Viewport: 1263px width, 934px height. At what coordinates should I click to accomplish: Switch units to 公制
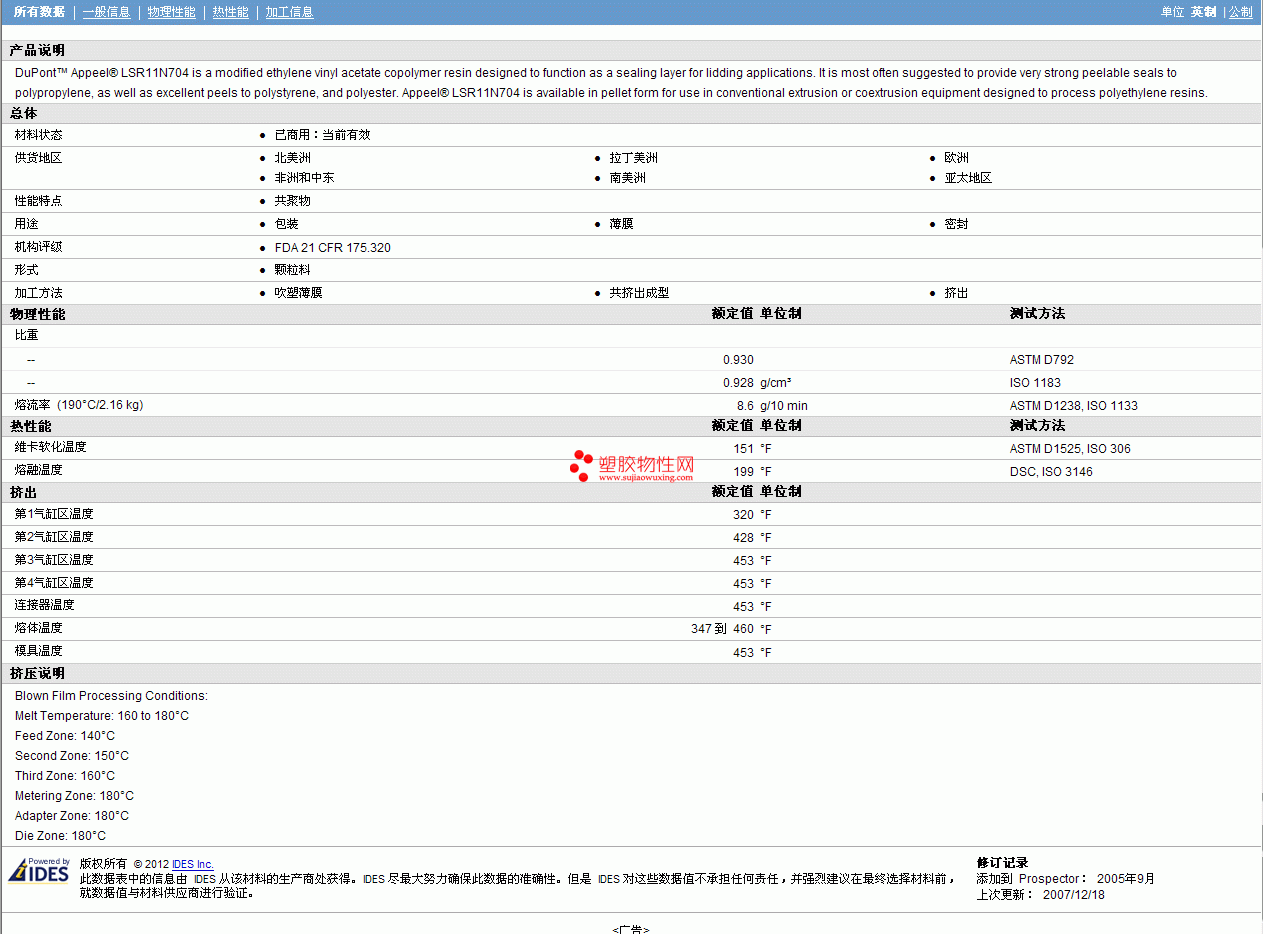tap(1240, 12)
